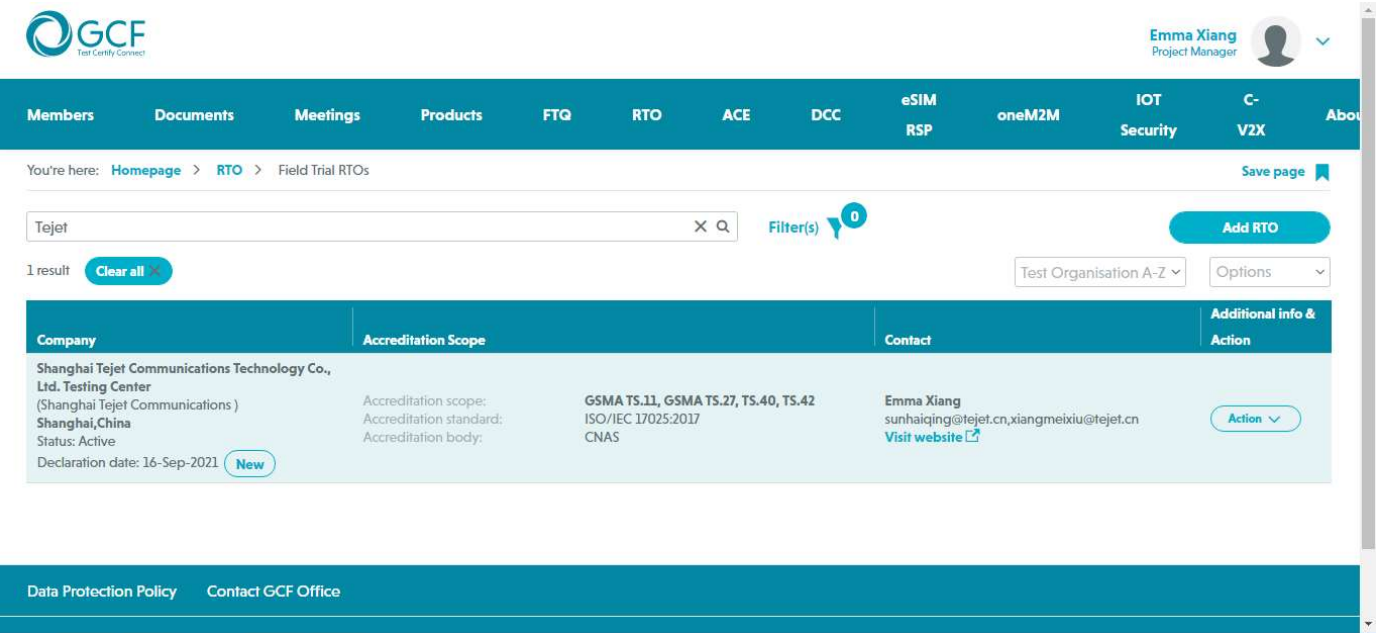
Task: Click the magnifying glass search icon
Action: pyautogui.click(x=722, y=227)
